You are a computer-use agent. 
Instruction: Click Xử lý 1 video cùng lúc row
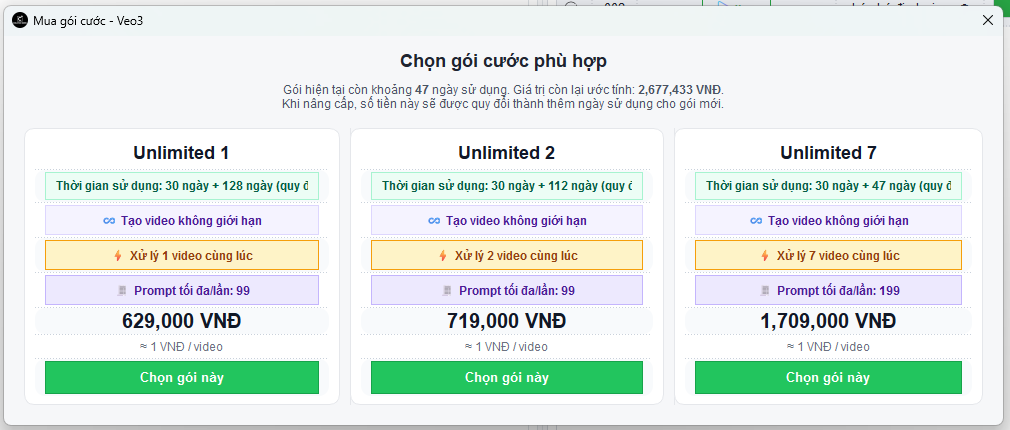point(182,256)
